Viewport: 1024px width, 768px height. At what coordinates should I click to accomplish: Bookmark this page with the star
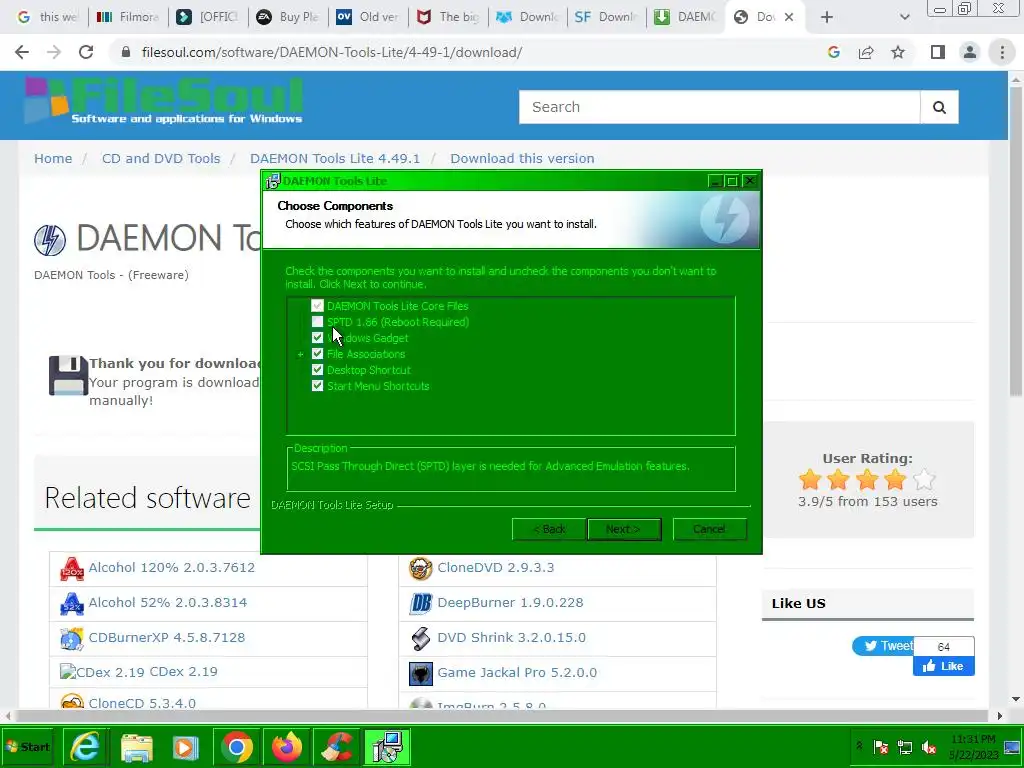(x=899, y=52)
